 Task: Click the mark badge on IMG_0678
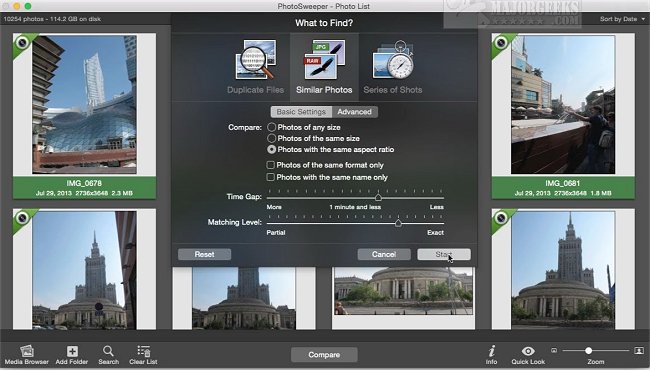22,42
